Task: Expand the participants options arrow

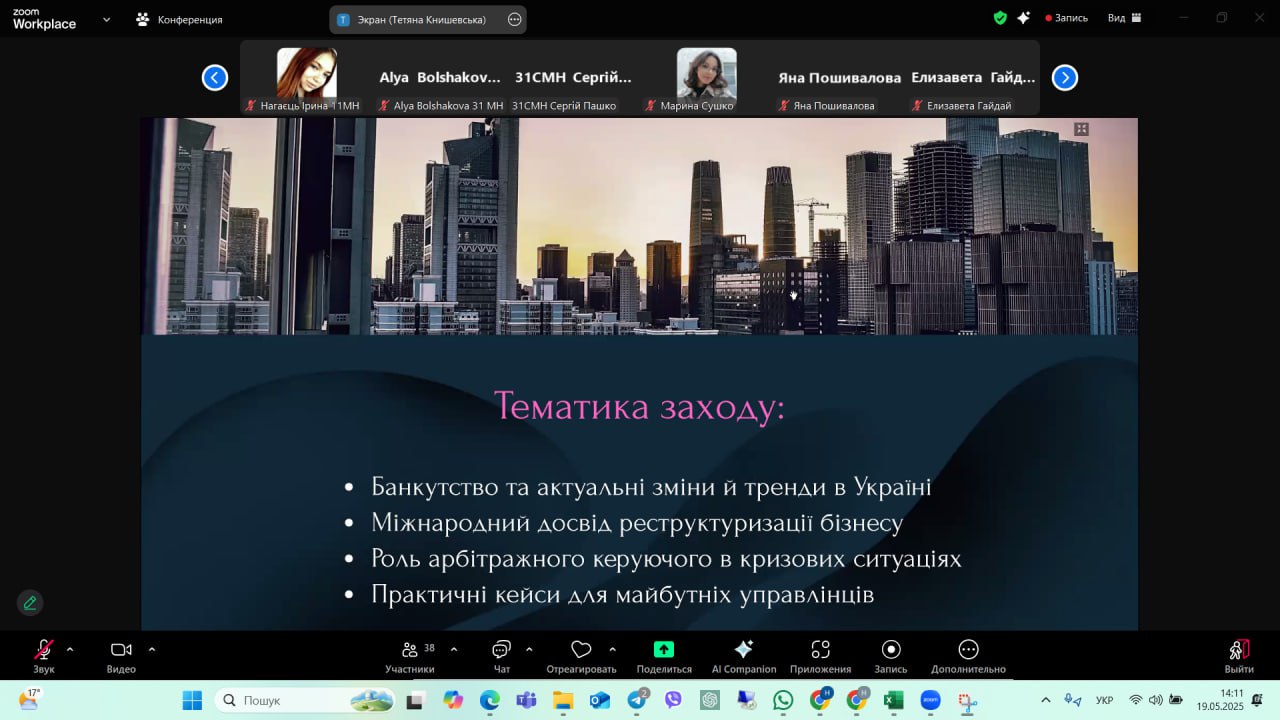Action: 454,649
